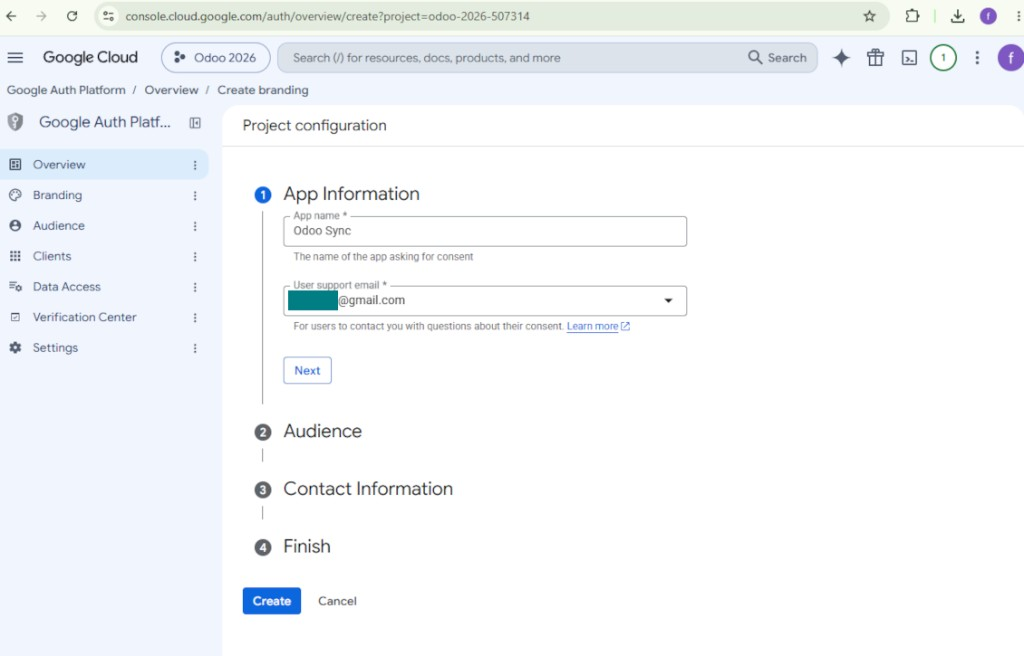Open the User support email dropdown

(x=485, y=301)
